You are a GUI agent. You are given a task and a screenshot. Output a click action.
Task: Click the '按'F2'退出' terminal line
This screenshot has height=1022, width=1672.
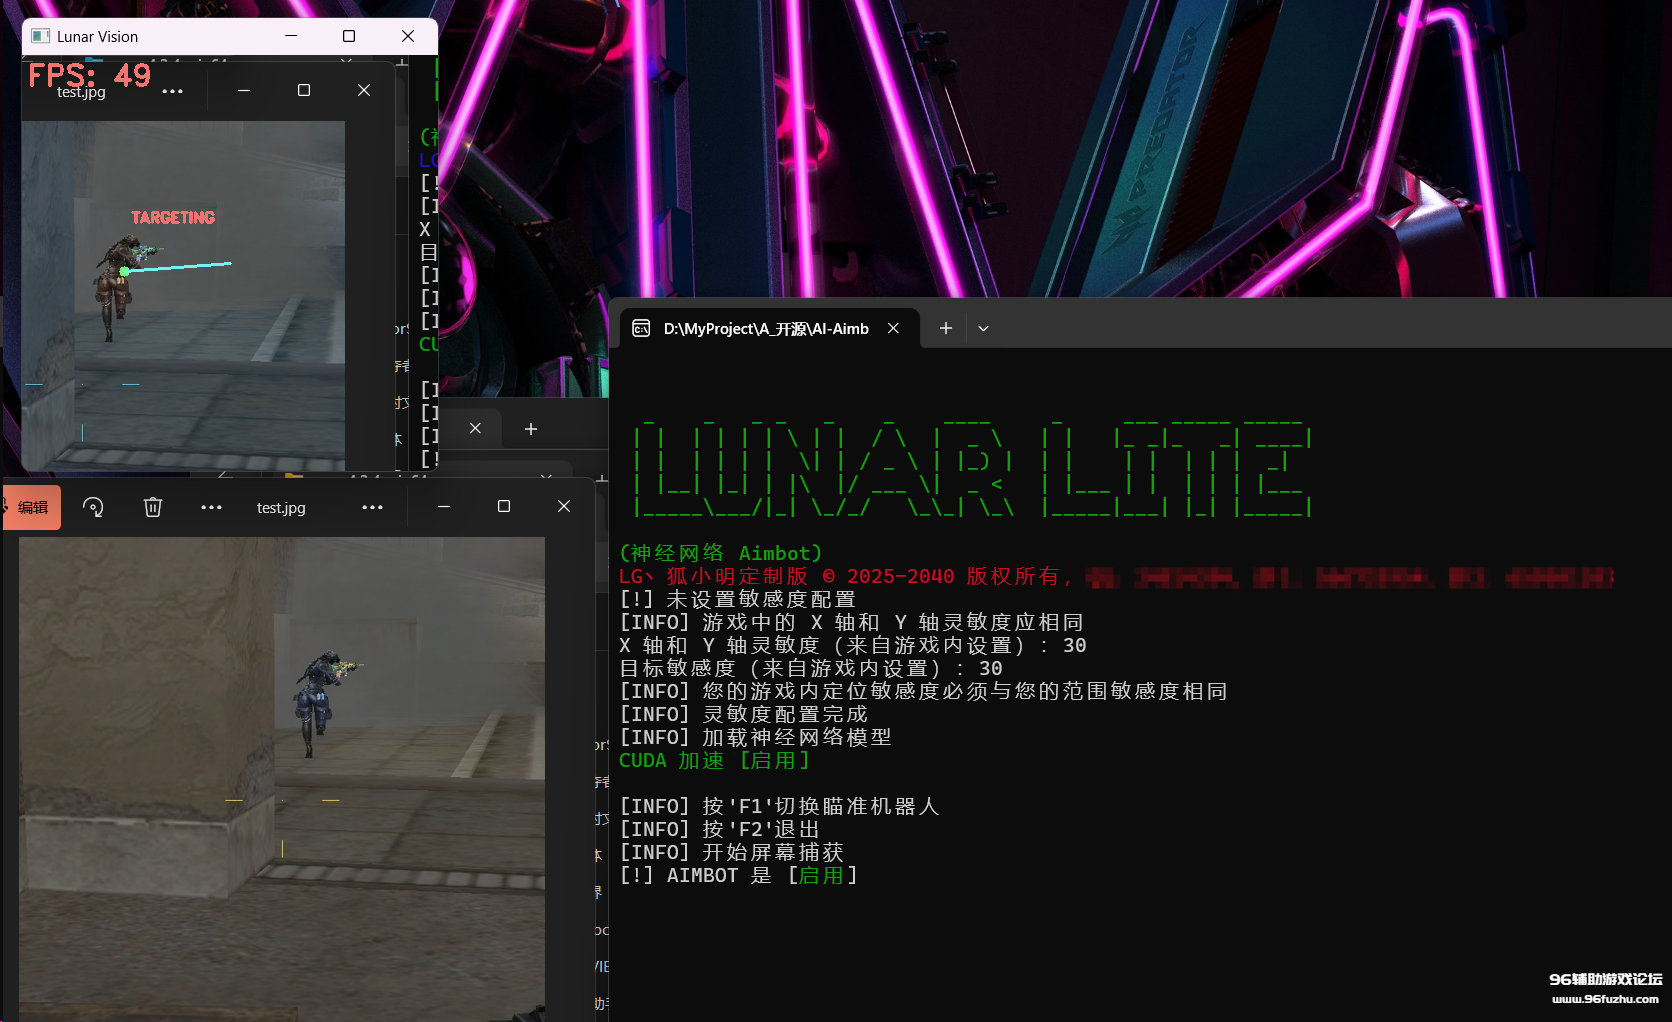[720, 829]
